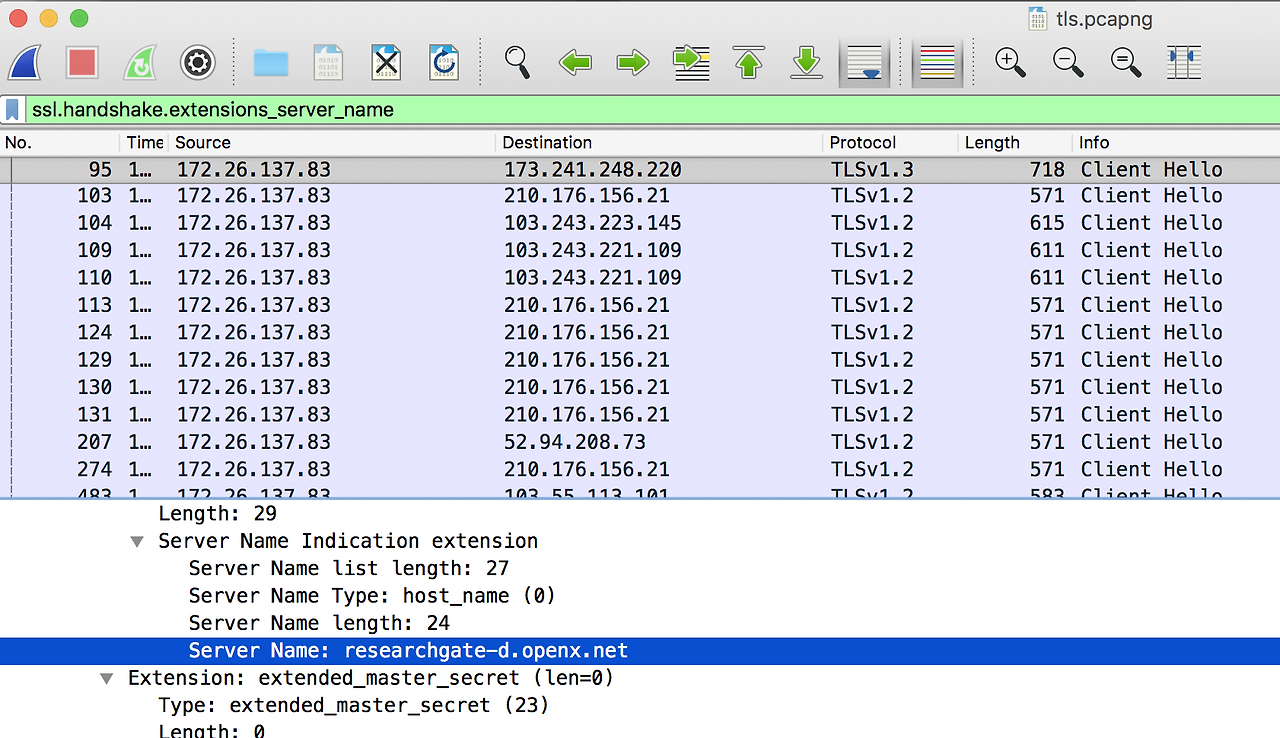
Task: Stop the running capture
Action: coord(82,63)
